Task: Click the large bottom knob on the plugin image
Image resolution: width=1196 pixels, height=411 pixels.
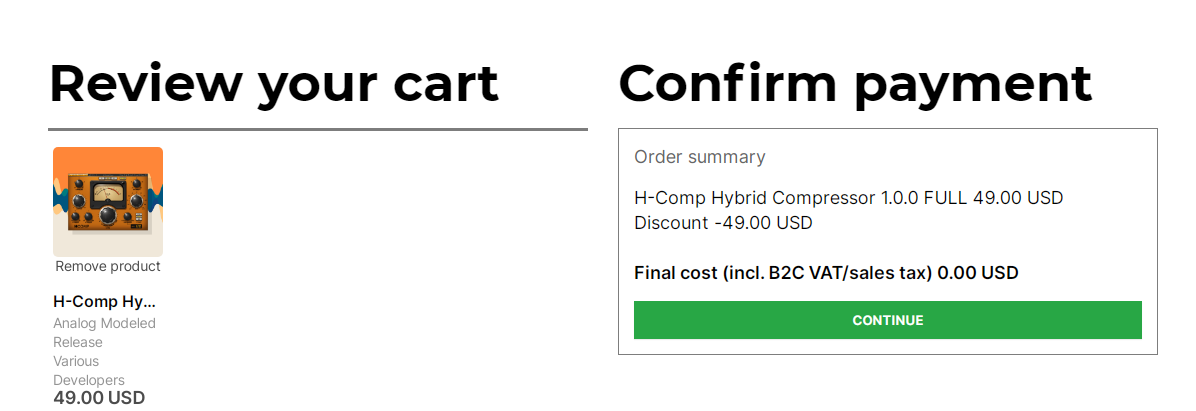Action: (107, 214)
